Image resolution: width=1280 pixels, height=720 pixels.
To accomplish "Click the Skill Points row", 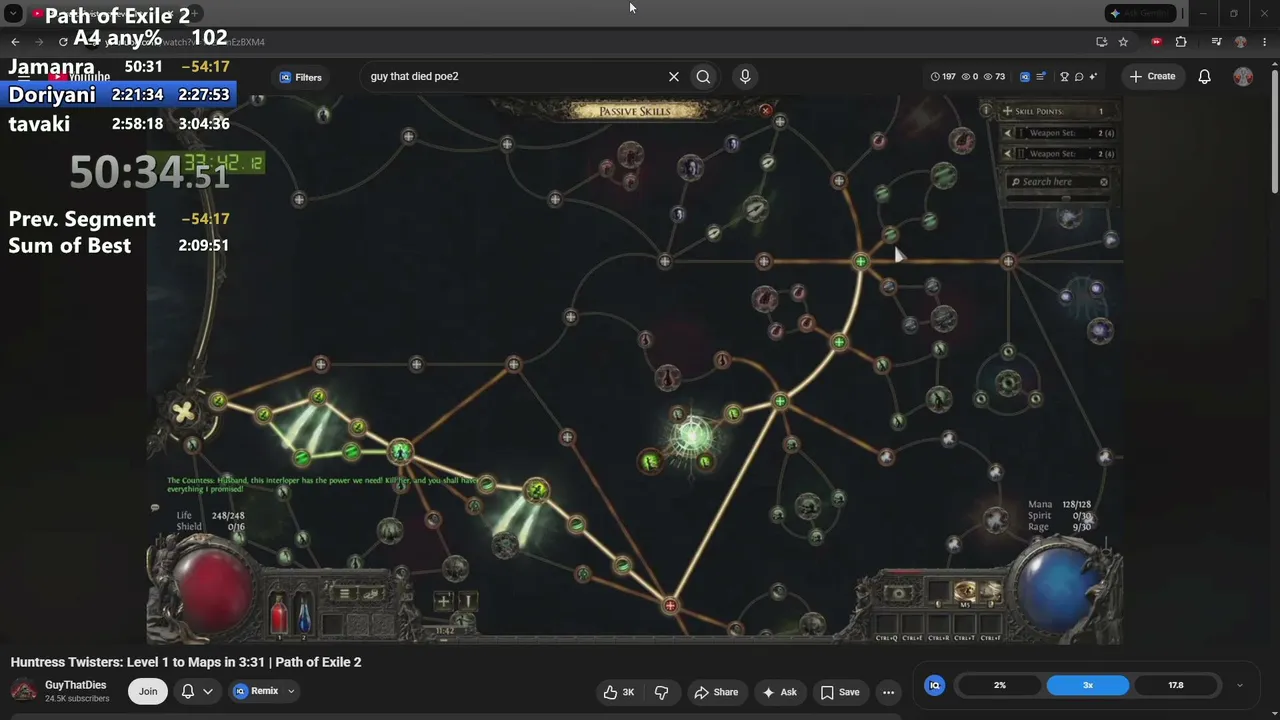I will (1058, 111).
